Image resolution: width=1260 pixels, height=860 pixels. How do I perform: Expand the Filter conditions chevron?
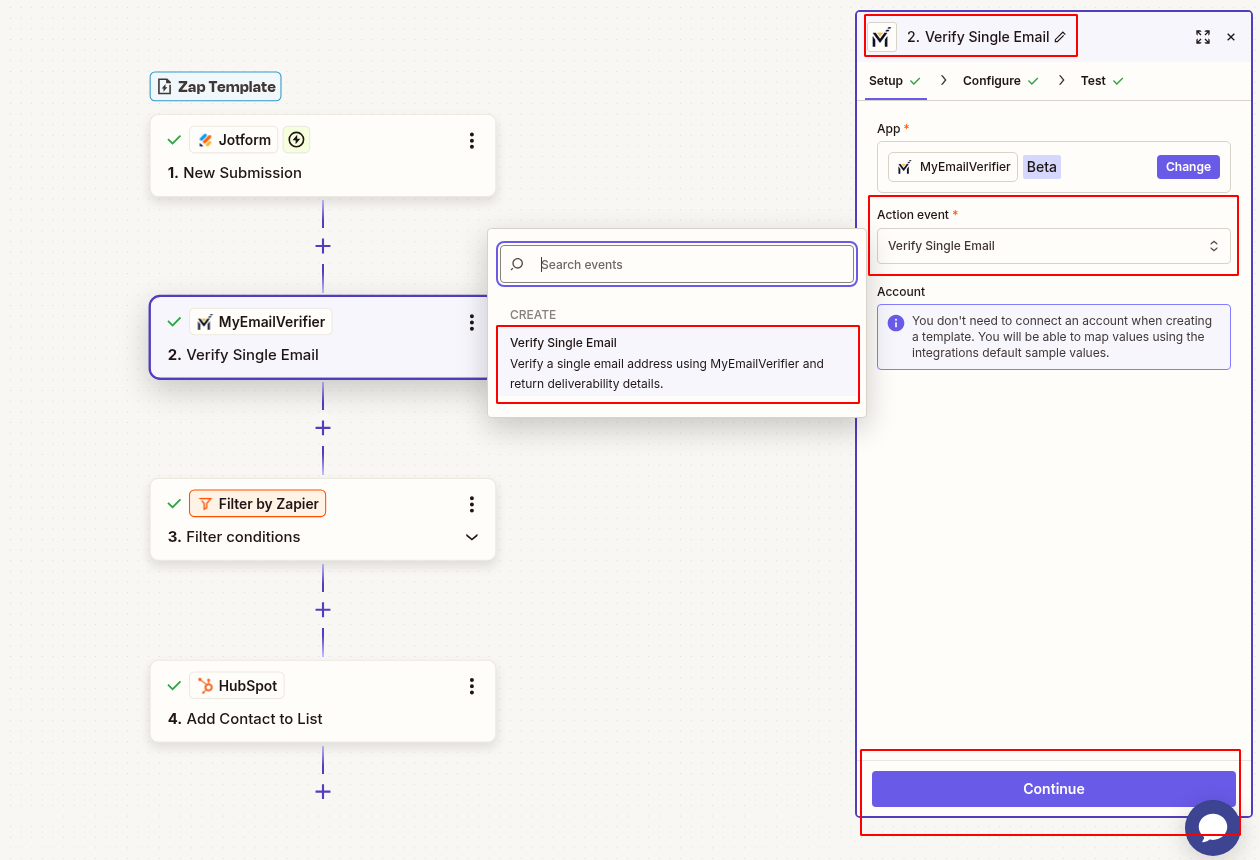471,537
